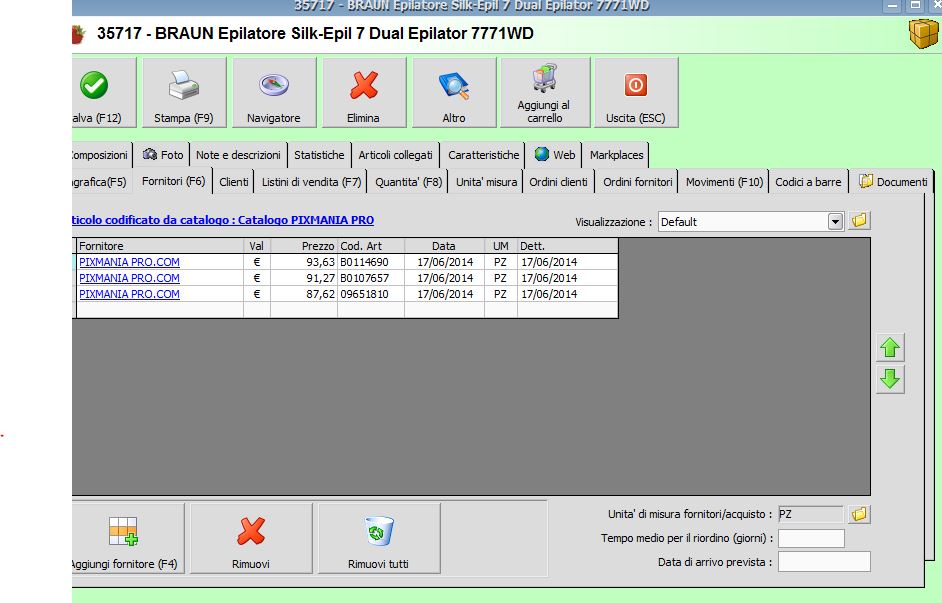Select the price cell 87,62
942x603 pixels.
pos(304,294)
